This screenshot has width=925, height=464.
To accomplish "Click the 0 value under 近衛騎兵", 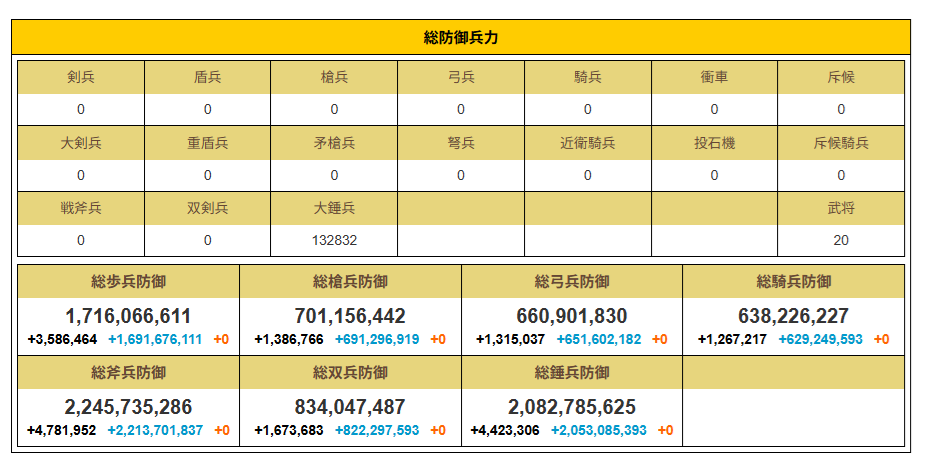I will click(x=588, y=176).
